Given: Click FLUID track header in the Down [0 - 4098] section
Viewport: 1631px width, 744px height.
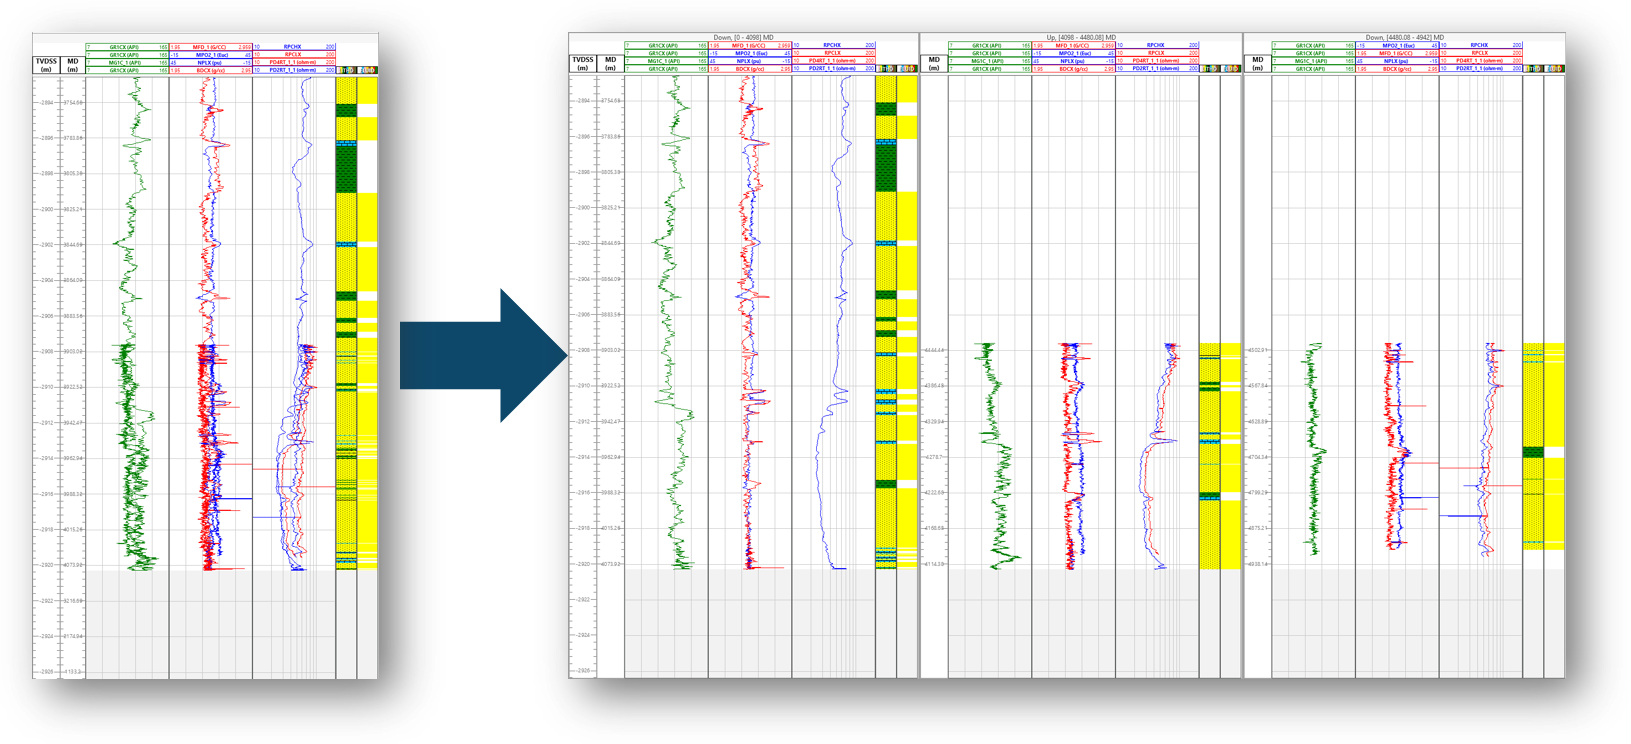Looking at the screenshot, I should pyautogui.click(x=907, y=69).
